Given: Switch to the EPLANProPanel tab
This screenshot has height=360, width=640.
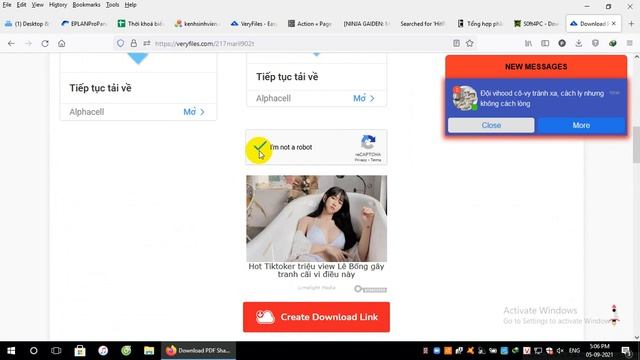Looking at the screenshot, I should pos(84,24).
